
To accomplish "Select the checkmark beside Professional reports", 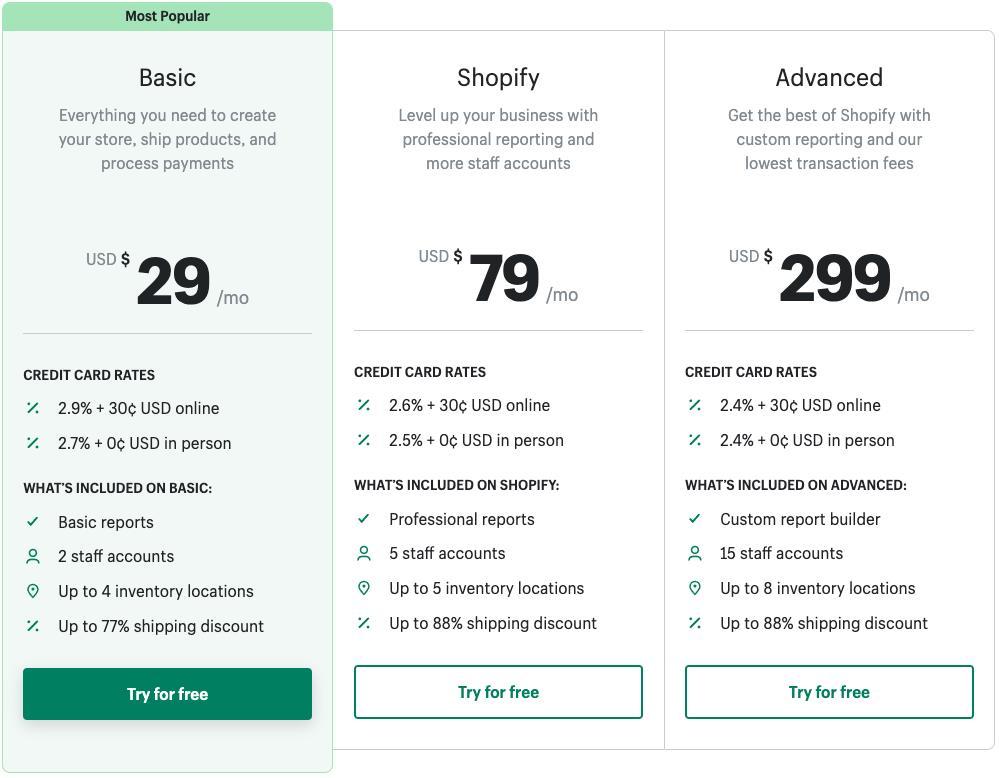I will 362,519.
